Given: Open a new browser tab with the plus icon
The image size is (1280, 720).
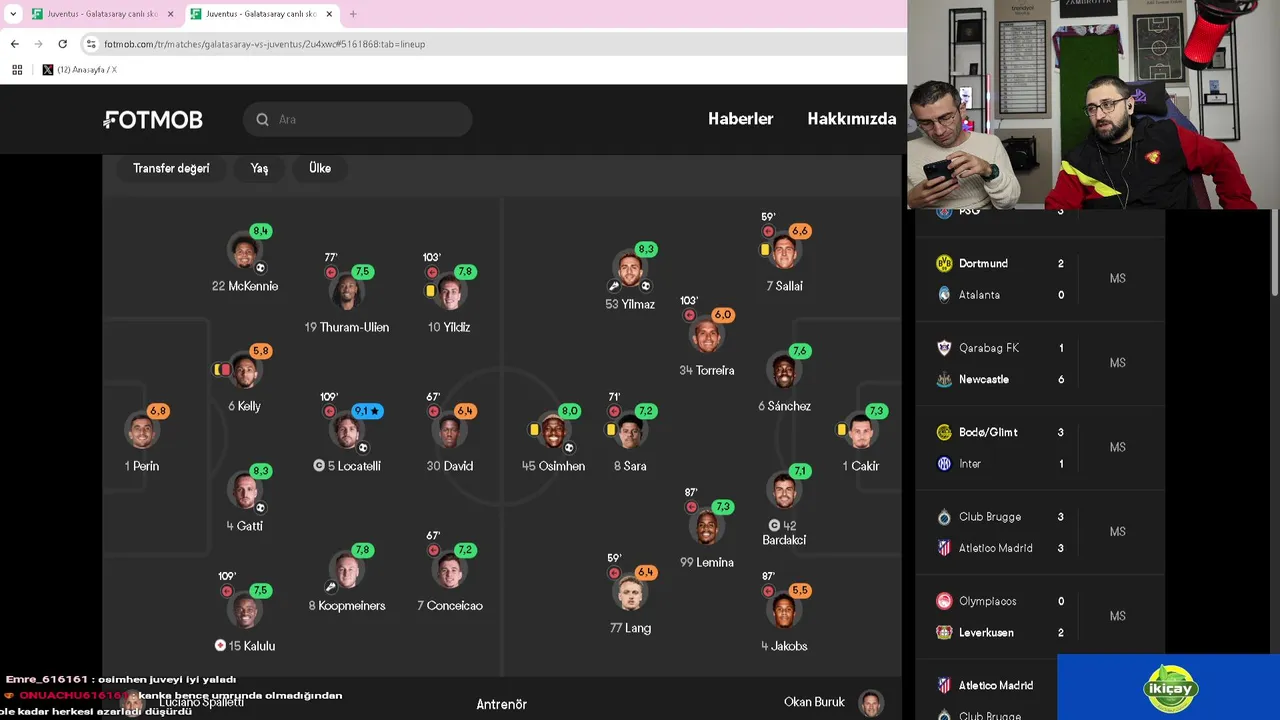Looking at the screenshot, I should pyautogui.click(x=353, y=14).
